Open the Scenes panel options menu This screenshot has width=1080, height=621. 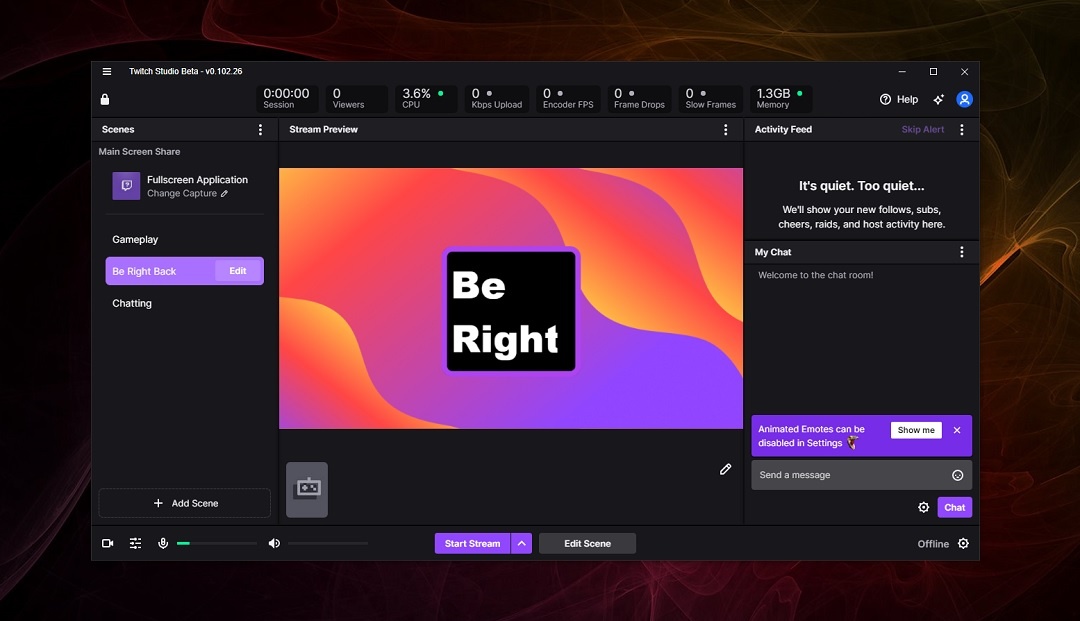tap(261, 130)
